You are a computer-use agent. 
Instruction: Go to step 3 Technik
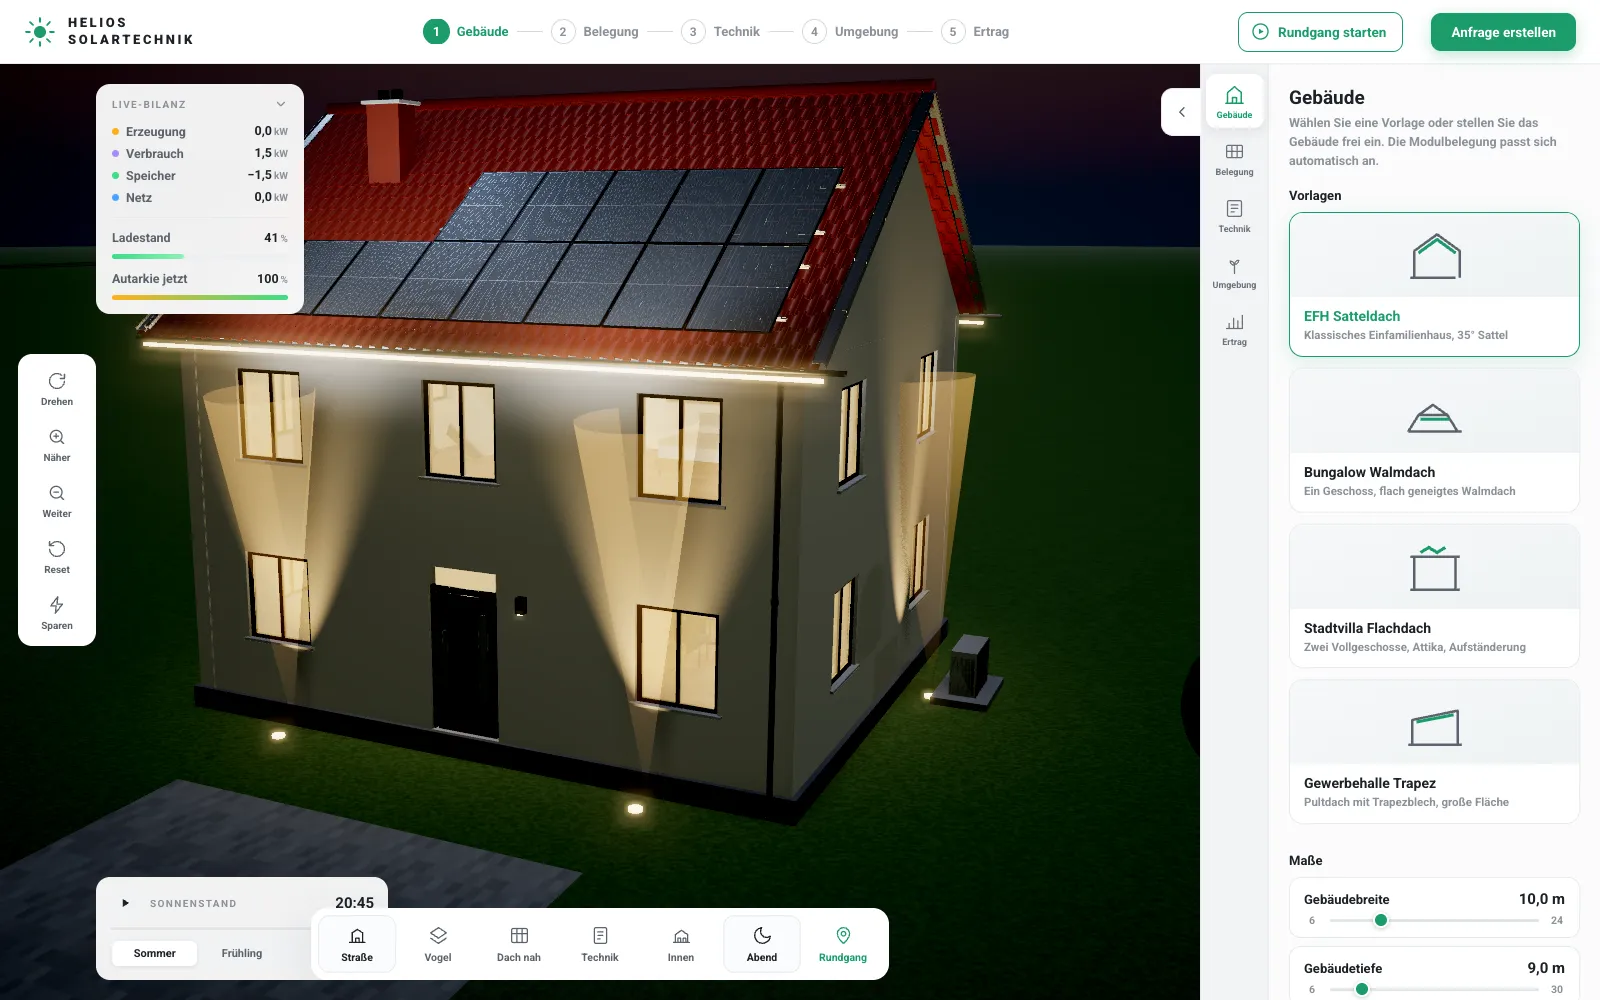click(x=721, y=32)
